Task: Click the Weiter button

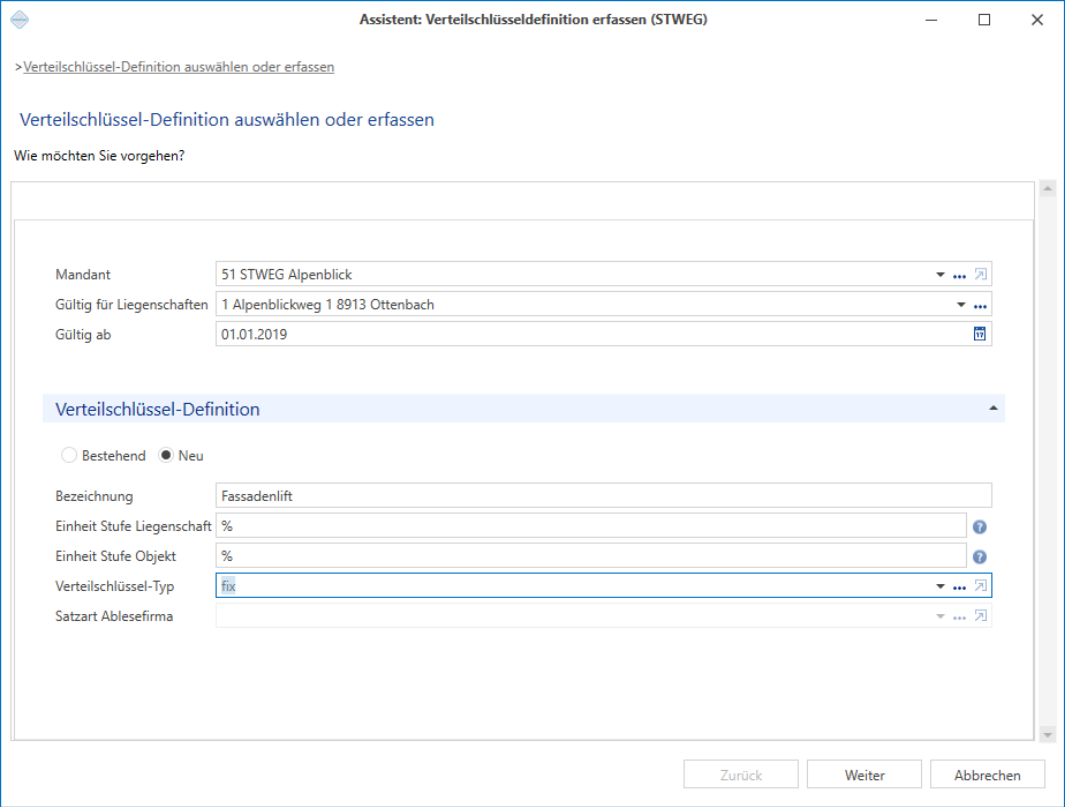Action: (864, 774)
